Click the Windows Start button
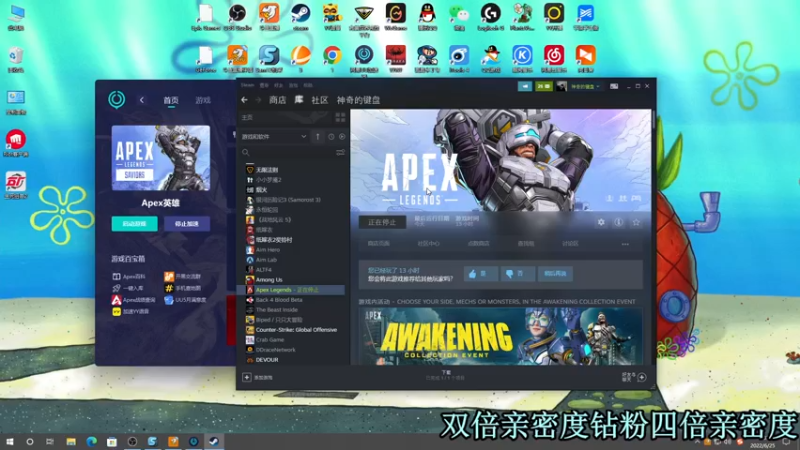The height and width of the screenshot is (450, 800). (x=10, y=442)
